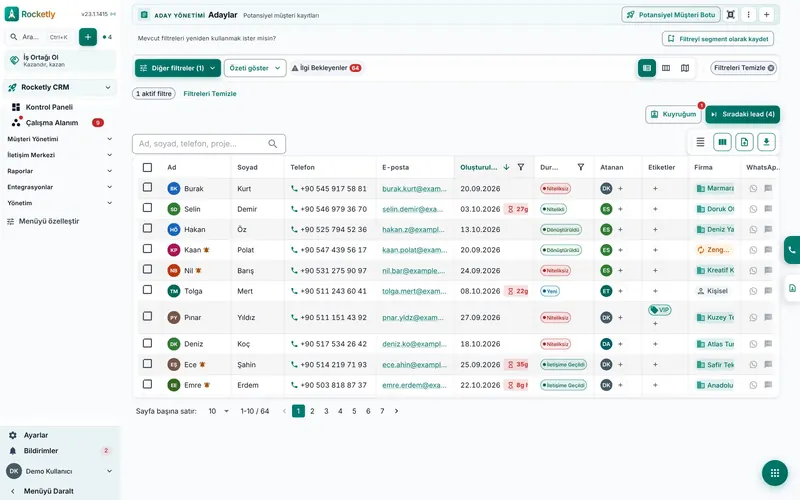Tick the checkbox for Selin Demir
Screen dimensions: 800x500
click(147, 208)
